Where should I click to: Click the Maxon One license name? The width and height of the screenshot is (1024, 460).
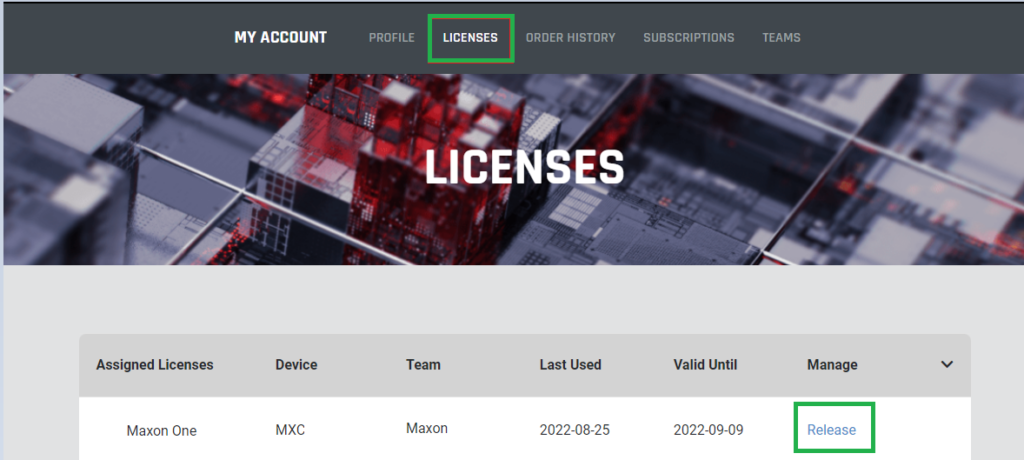point(161,431)
